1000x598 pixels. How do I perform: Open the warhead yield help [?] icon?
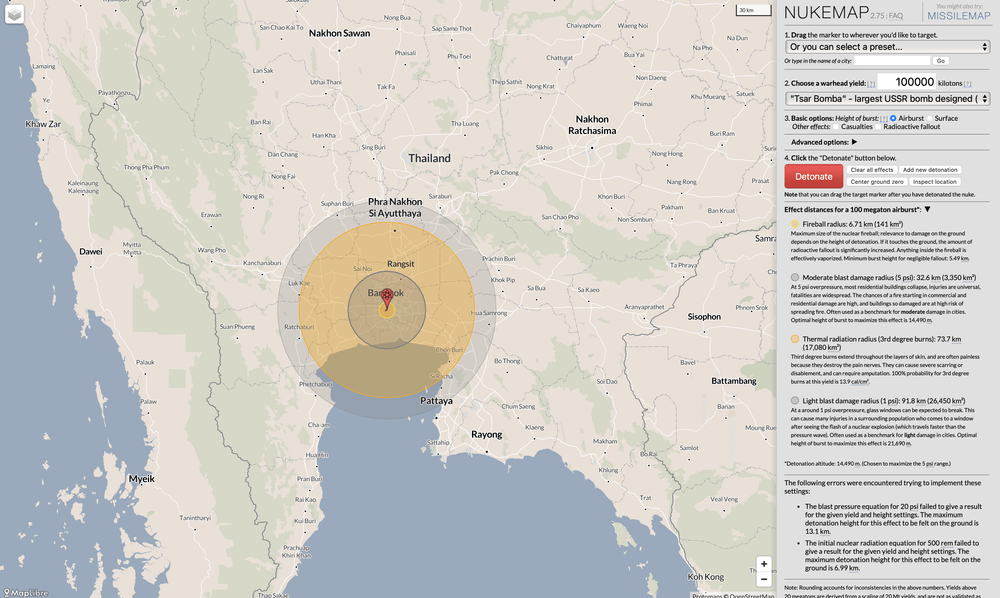pos(871,84)
